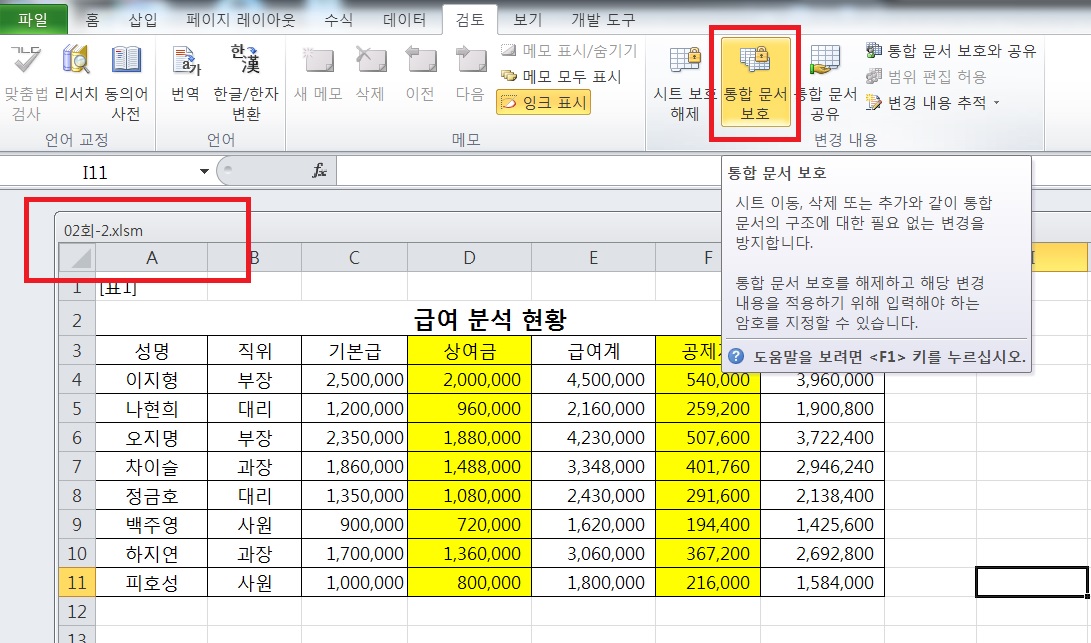Click 통합 문서 보호와 공유 button
Screen dimensions: 1091x643
click(950, 51)
